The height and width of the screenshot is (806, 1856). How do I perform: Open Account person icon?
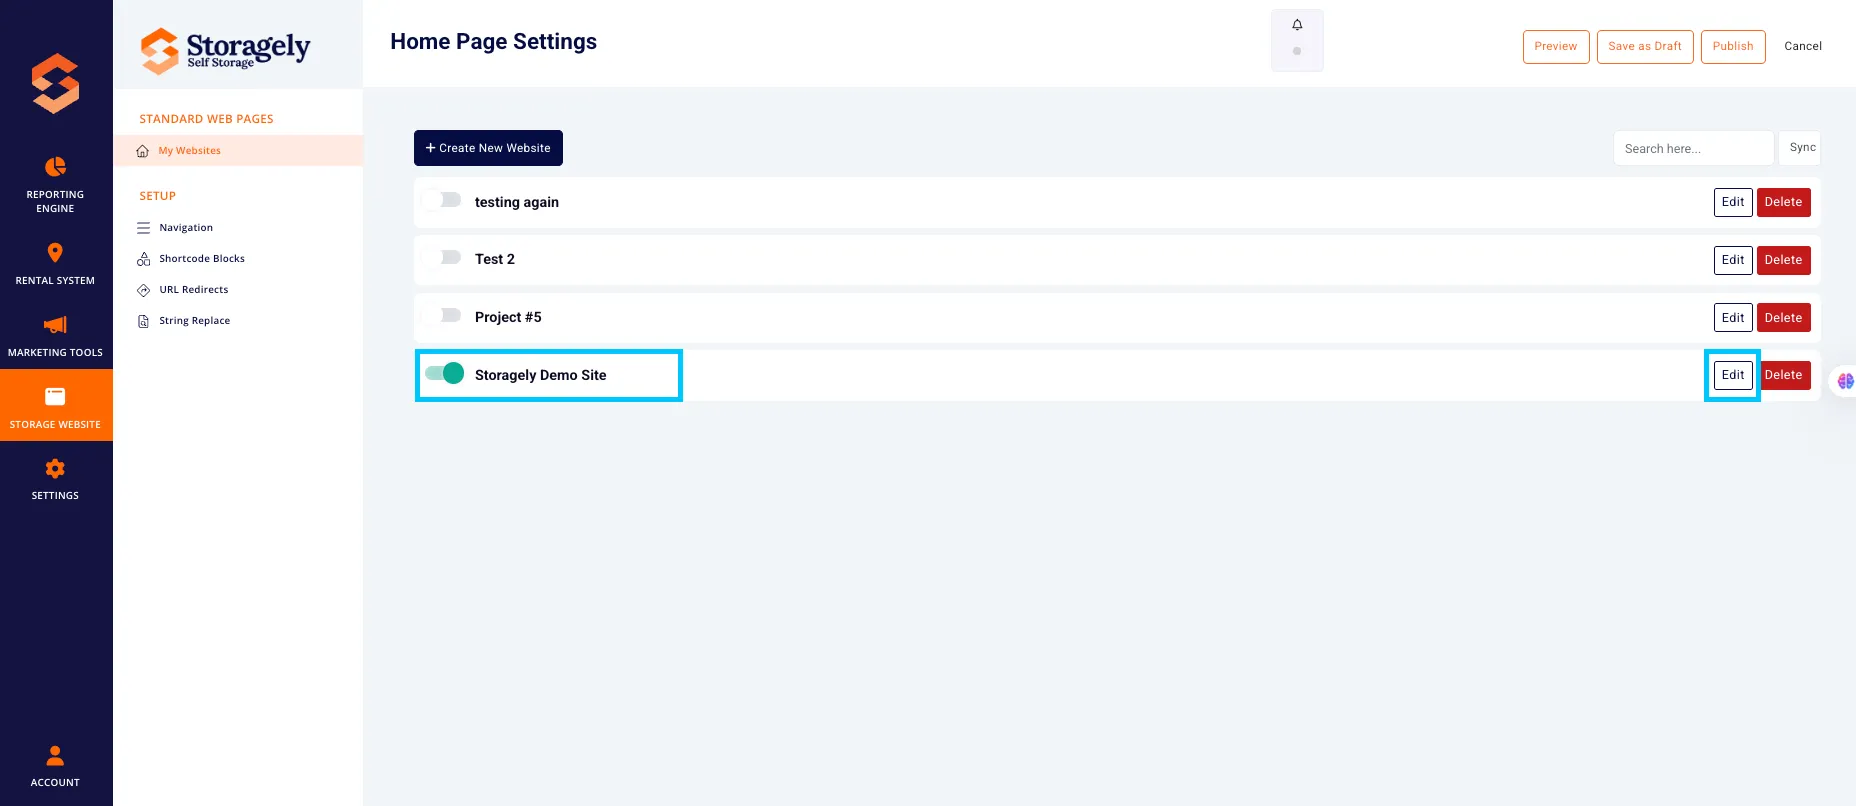pos(55,755)
